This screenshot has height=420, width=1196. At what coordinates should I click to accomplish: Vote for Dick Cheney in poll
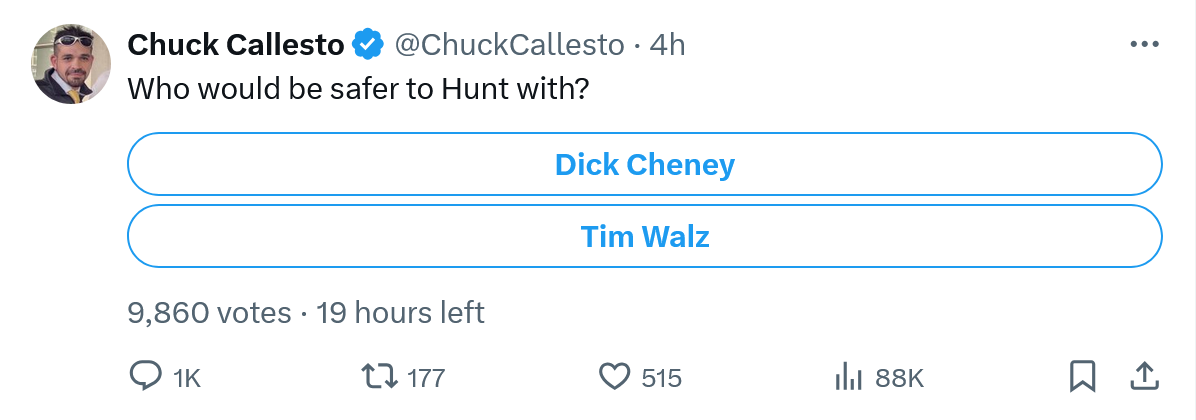click(x=644, y=164)
